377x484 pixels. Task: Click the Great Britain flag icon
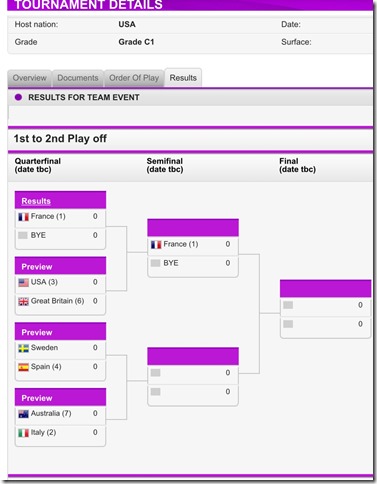[23, 302]
